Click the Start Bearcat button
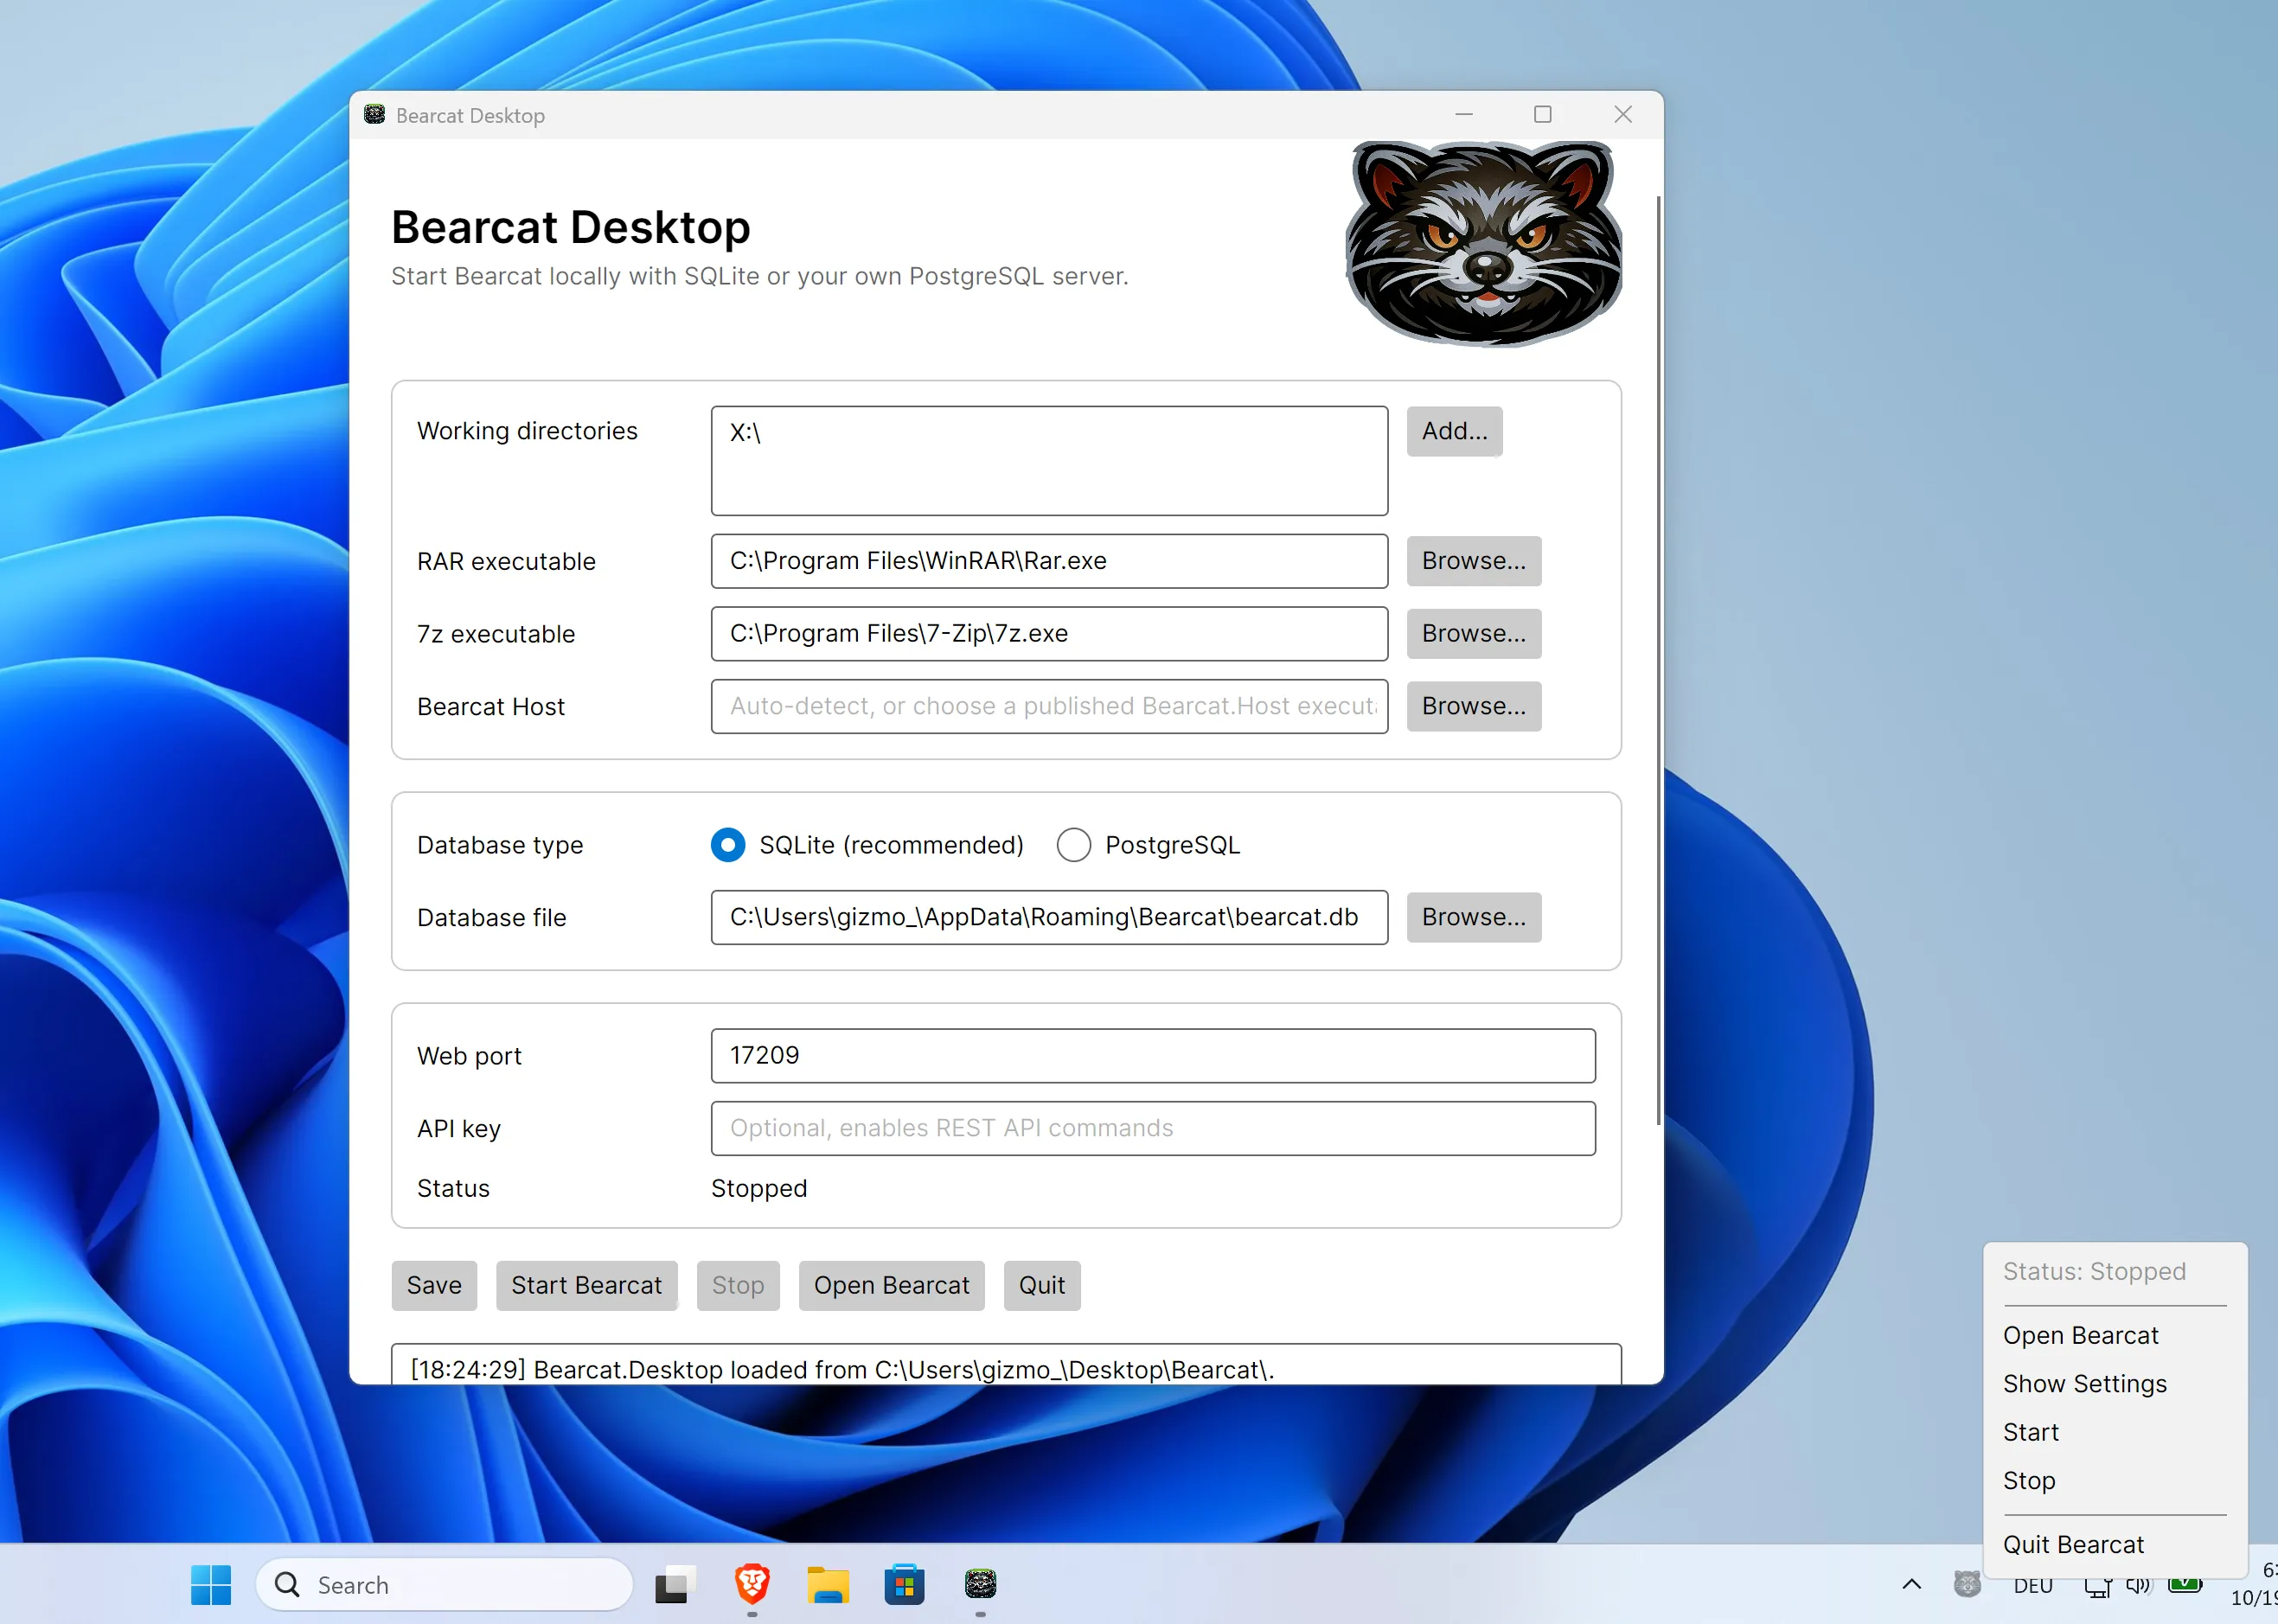Viewport: 2278px width, 1624px height. (x=586, y=1285)
